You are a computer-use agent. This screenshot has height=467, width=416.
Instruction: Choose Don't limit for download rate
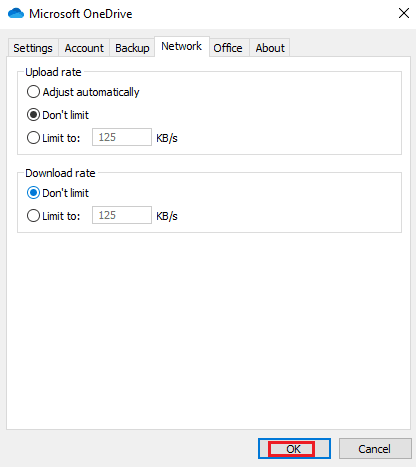pos(58,193)
